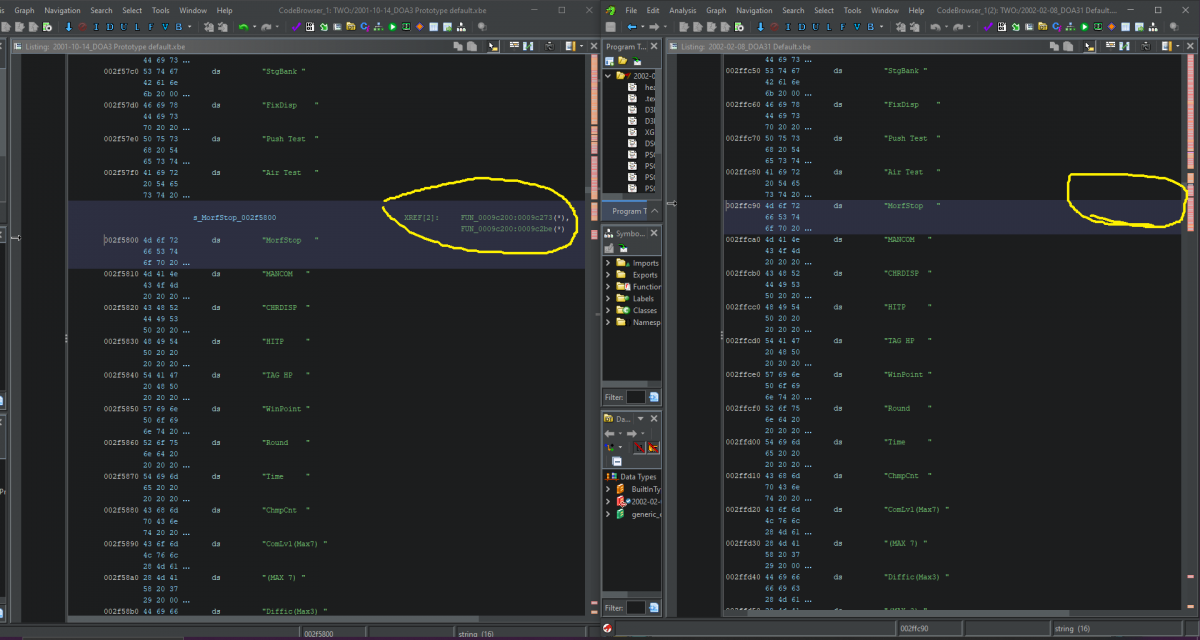Viewport: 1200px width, 640px height.
Task: Click the snapshot (camera) icon in left Listing header
Action: coord(549,46)
